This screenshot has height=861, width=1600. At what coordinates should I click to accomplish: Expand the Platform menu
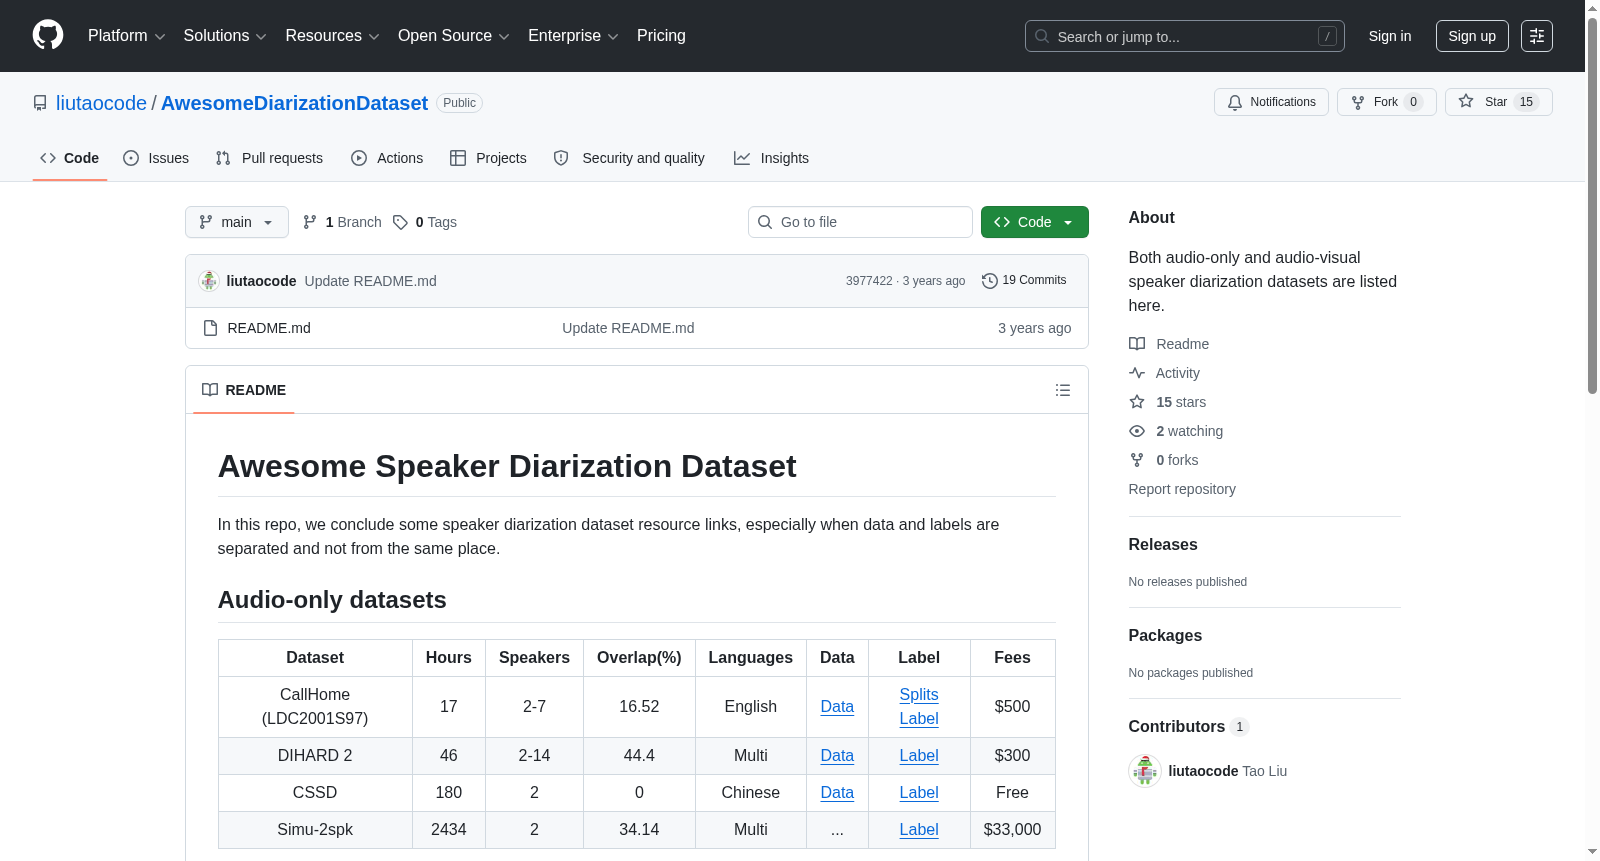tap(126, 36)
